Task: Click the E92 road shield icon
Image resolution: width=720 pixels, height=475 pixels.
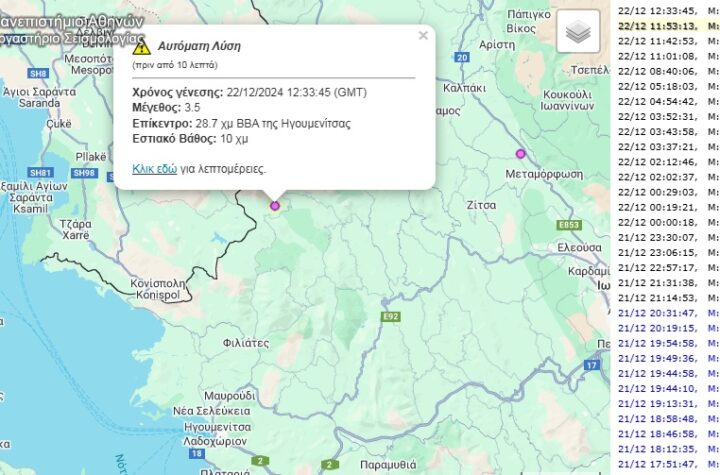Action: click(391, 317)
